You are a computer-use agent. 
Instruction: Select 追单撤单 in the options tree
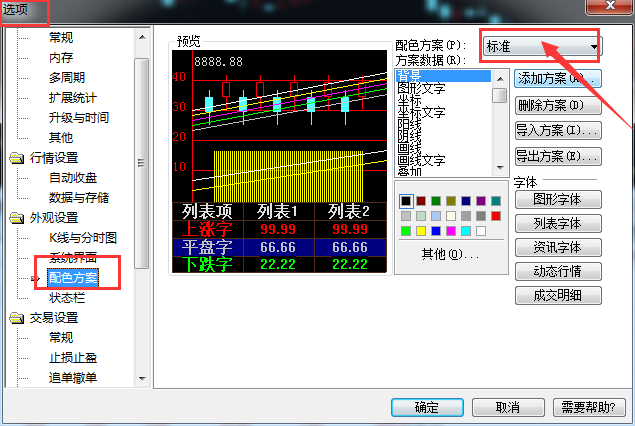click(73, 378)
